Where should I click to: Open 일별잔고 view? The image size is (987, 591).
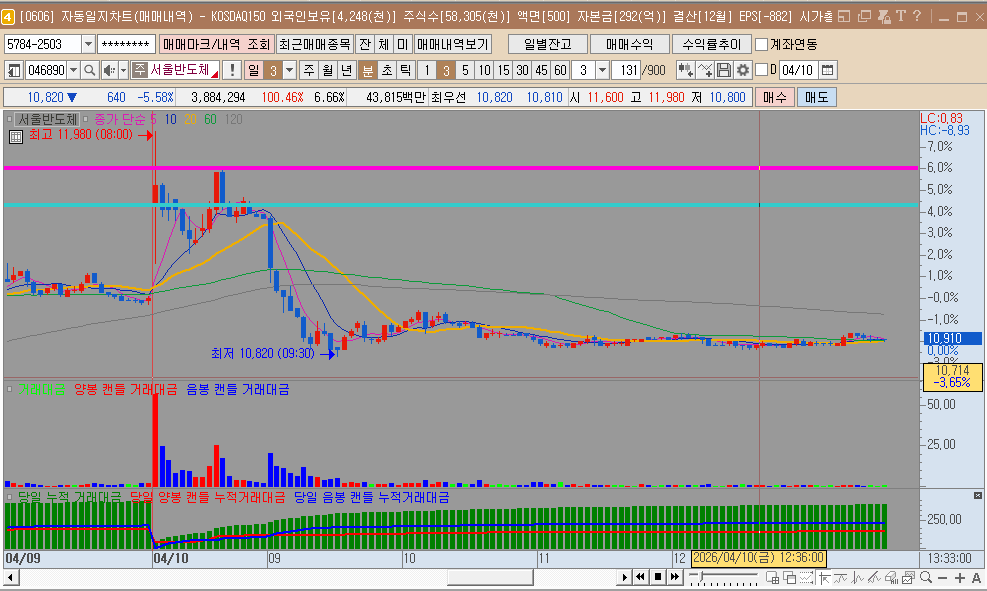(548, 44)
